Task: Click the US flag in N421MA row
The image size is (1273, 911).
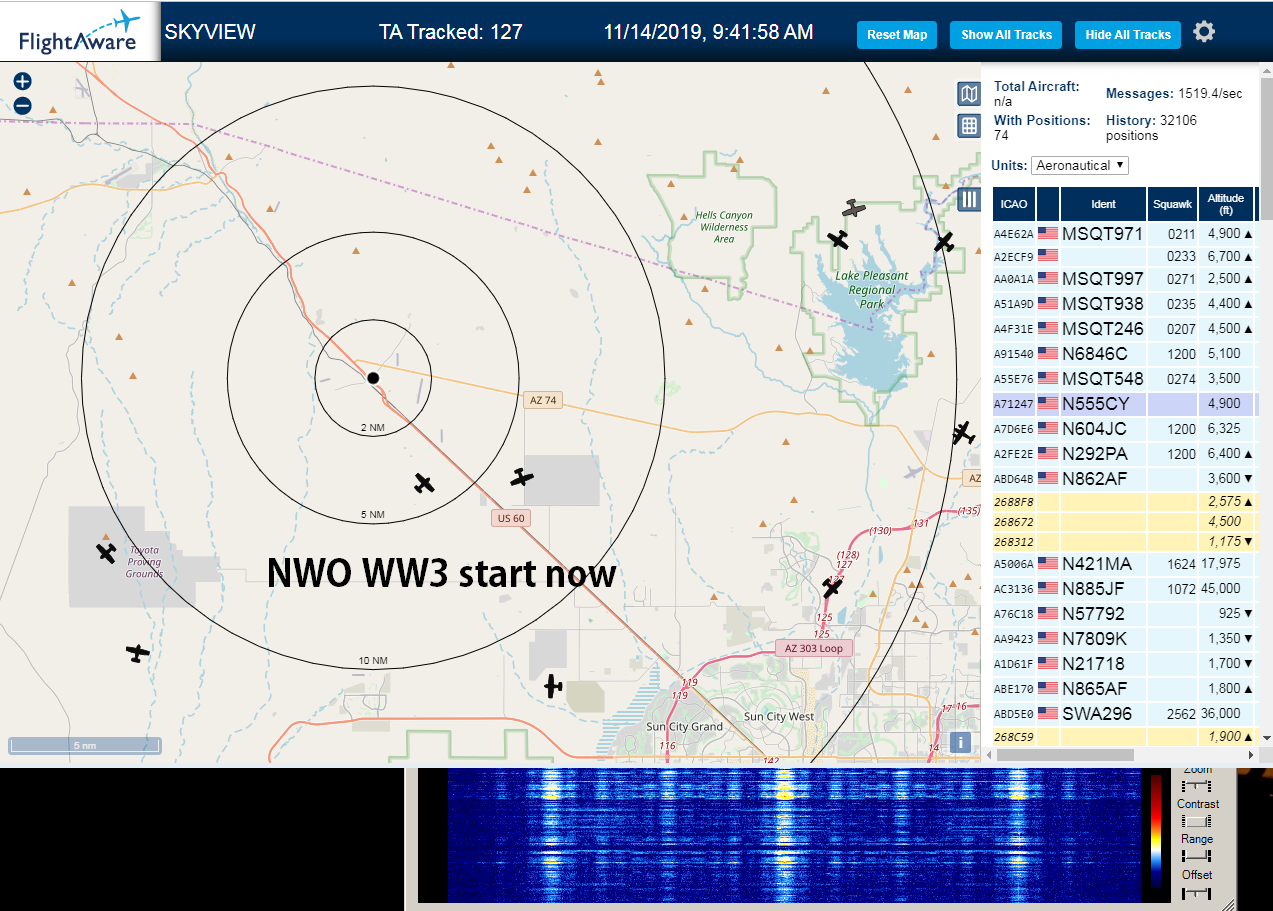Action: (x=1048, y=563)
